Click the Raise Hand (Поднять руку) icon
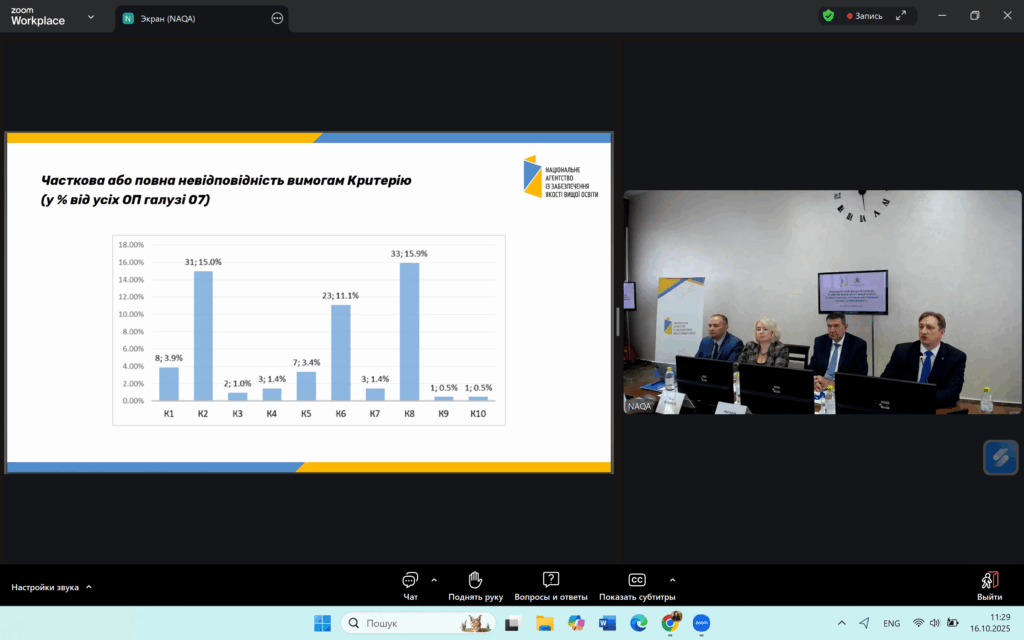Screen dimensions: 1024x640 click(x=475, y=580)
